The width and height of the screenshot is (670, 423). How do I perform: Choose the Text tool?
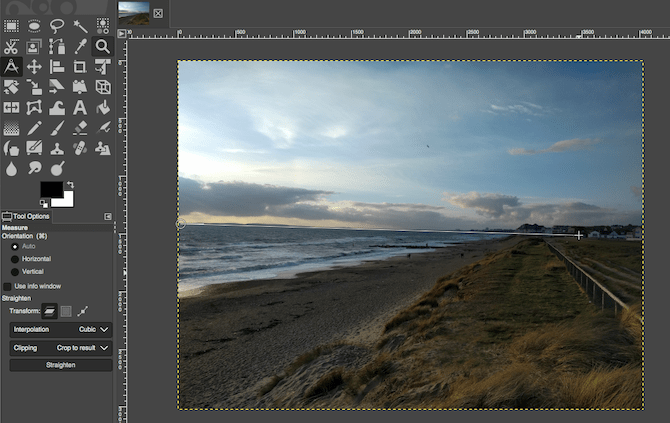(x=79, y=107)
